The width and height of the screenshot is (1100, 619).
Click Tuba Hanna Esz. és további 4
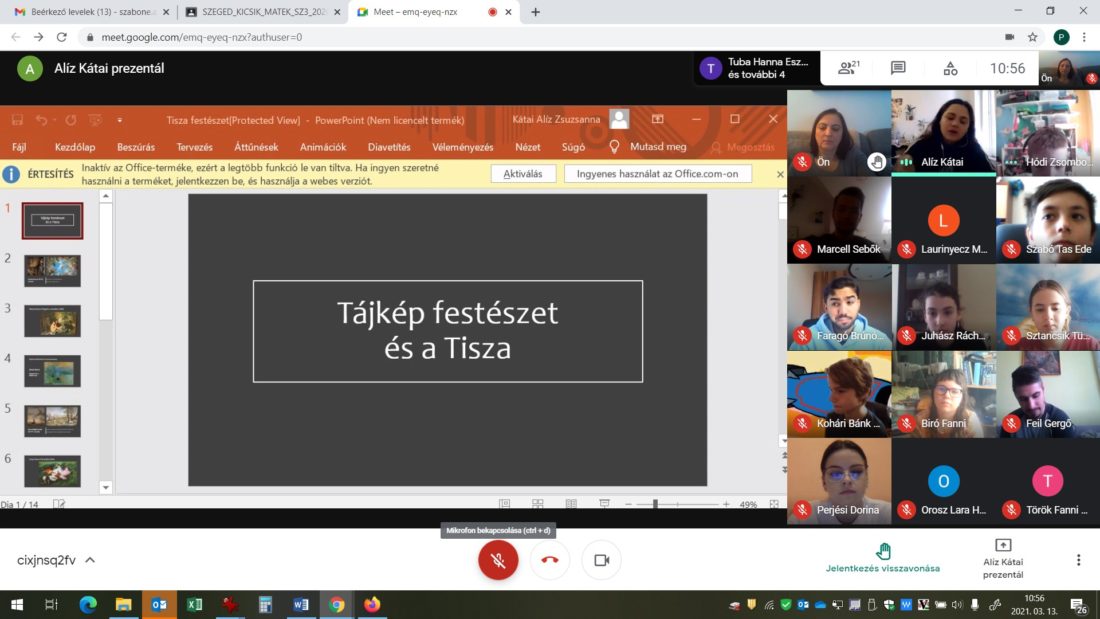click(x=756, y=68)
